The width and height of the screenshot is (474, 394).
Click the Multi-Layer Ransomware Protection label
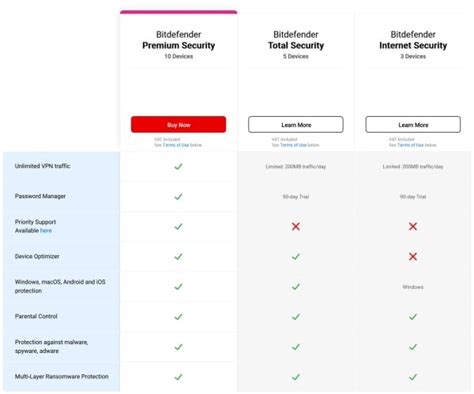62,376
